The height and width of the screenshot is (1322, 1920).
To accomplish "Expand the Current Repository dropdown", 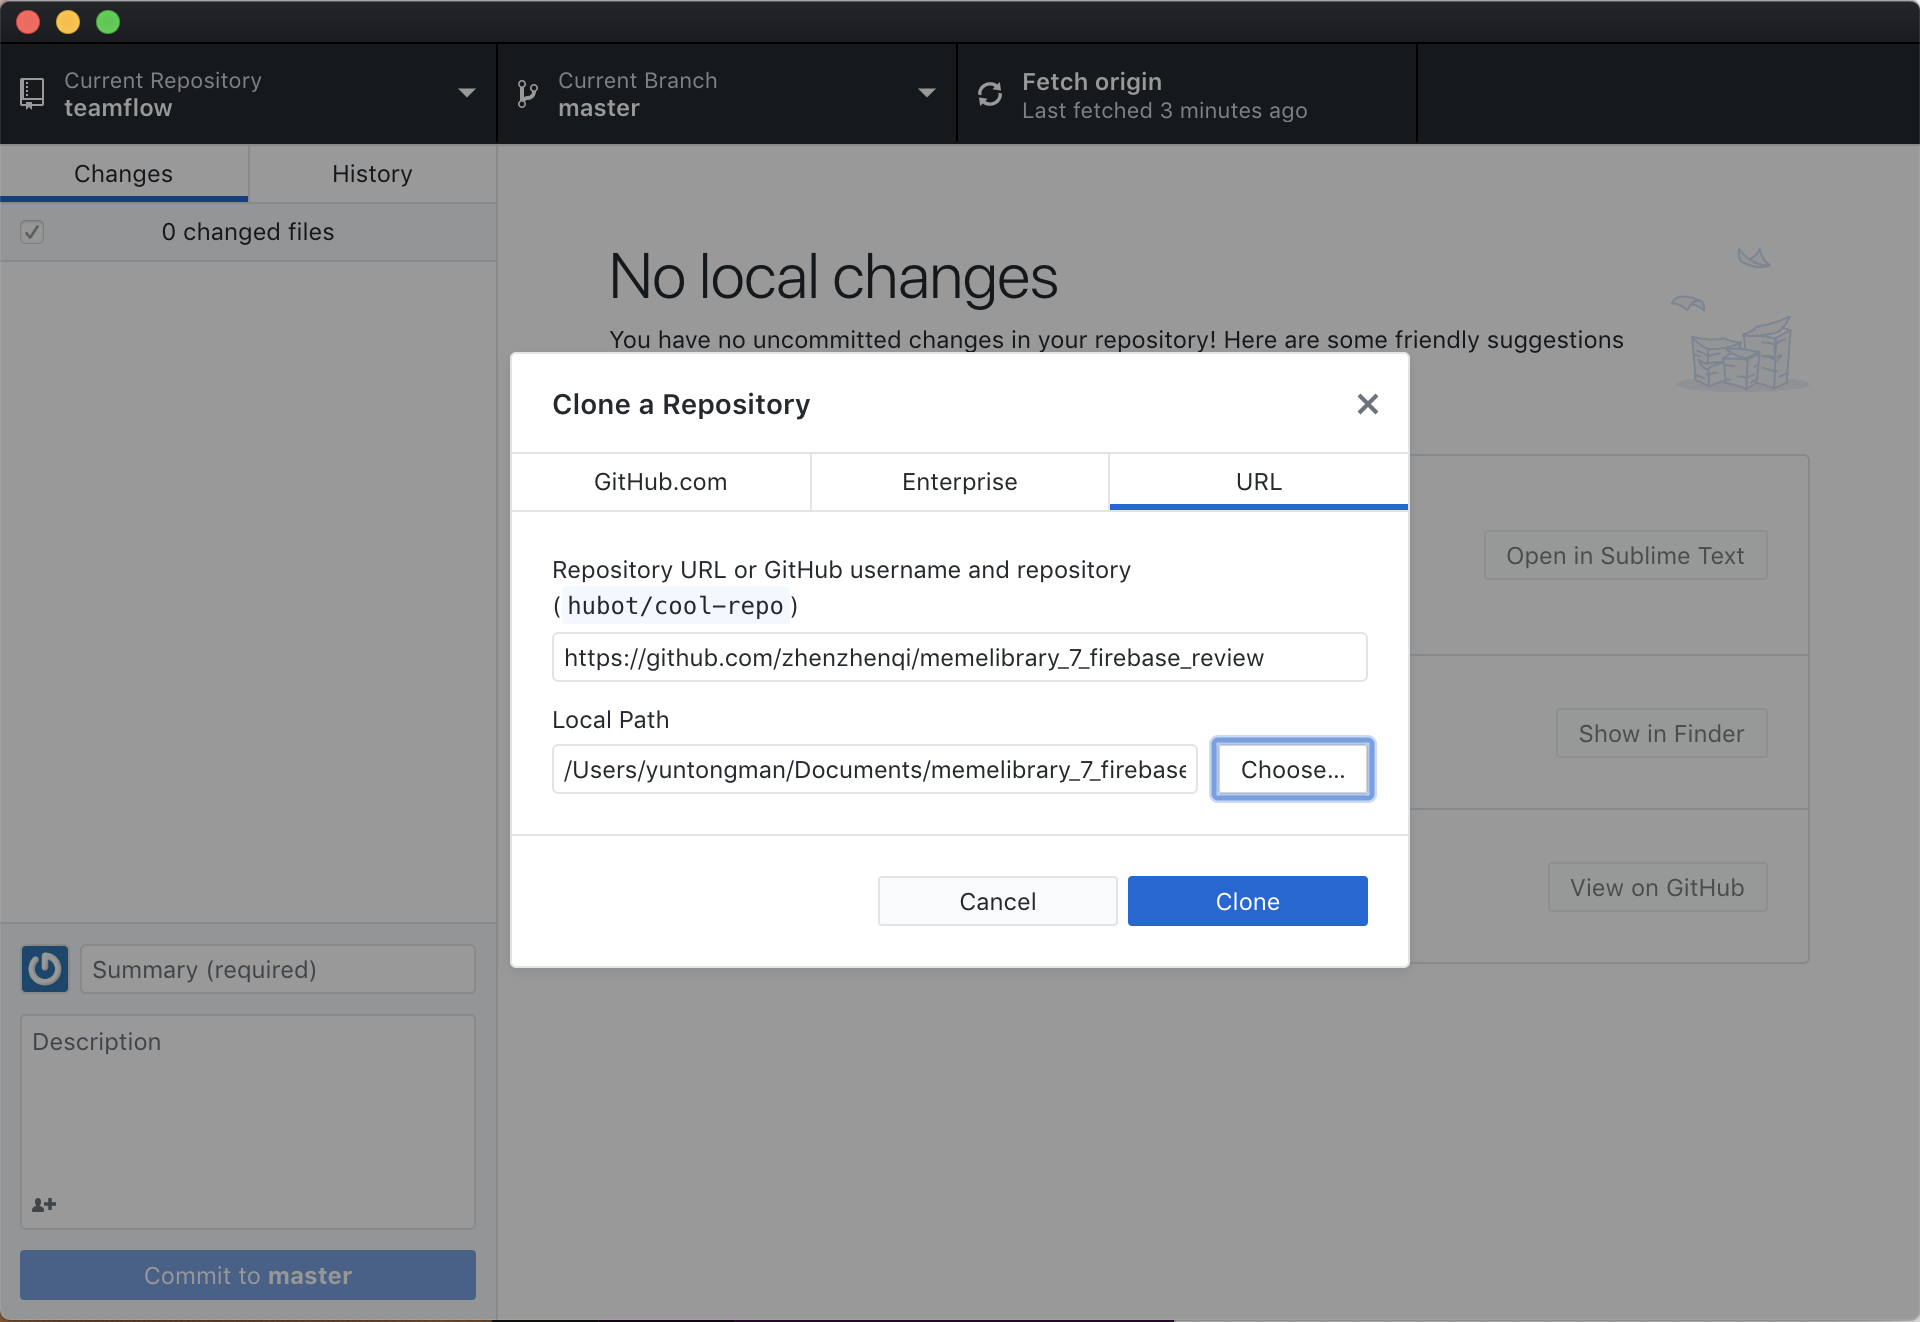I will 466,93.
